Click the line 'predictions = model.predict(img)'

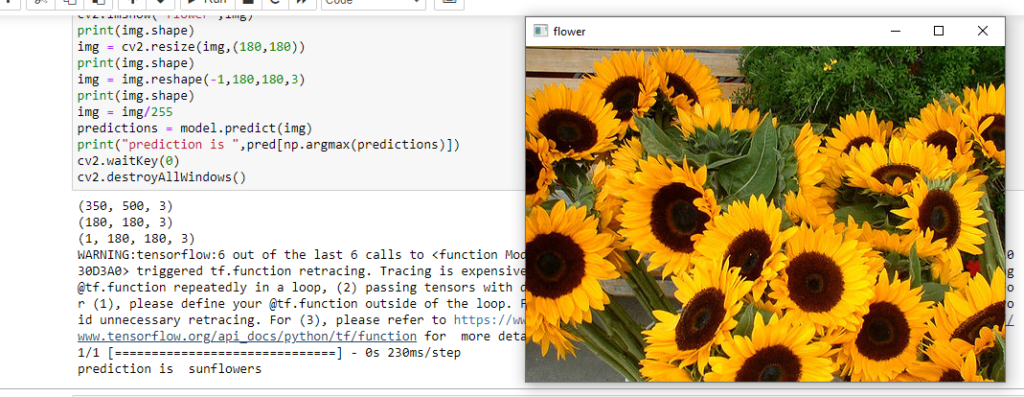[195, 128]
